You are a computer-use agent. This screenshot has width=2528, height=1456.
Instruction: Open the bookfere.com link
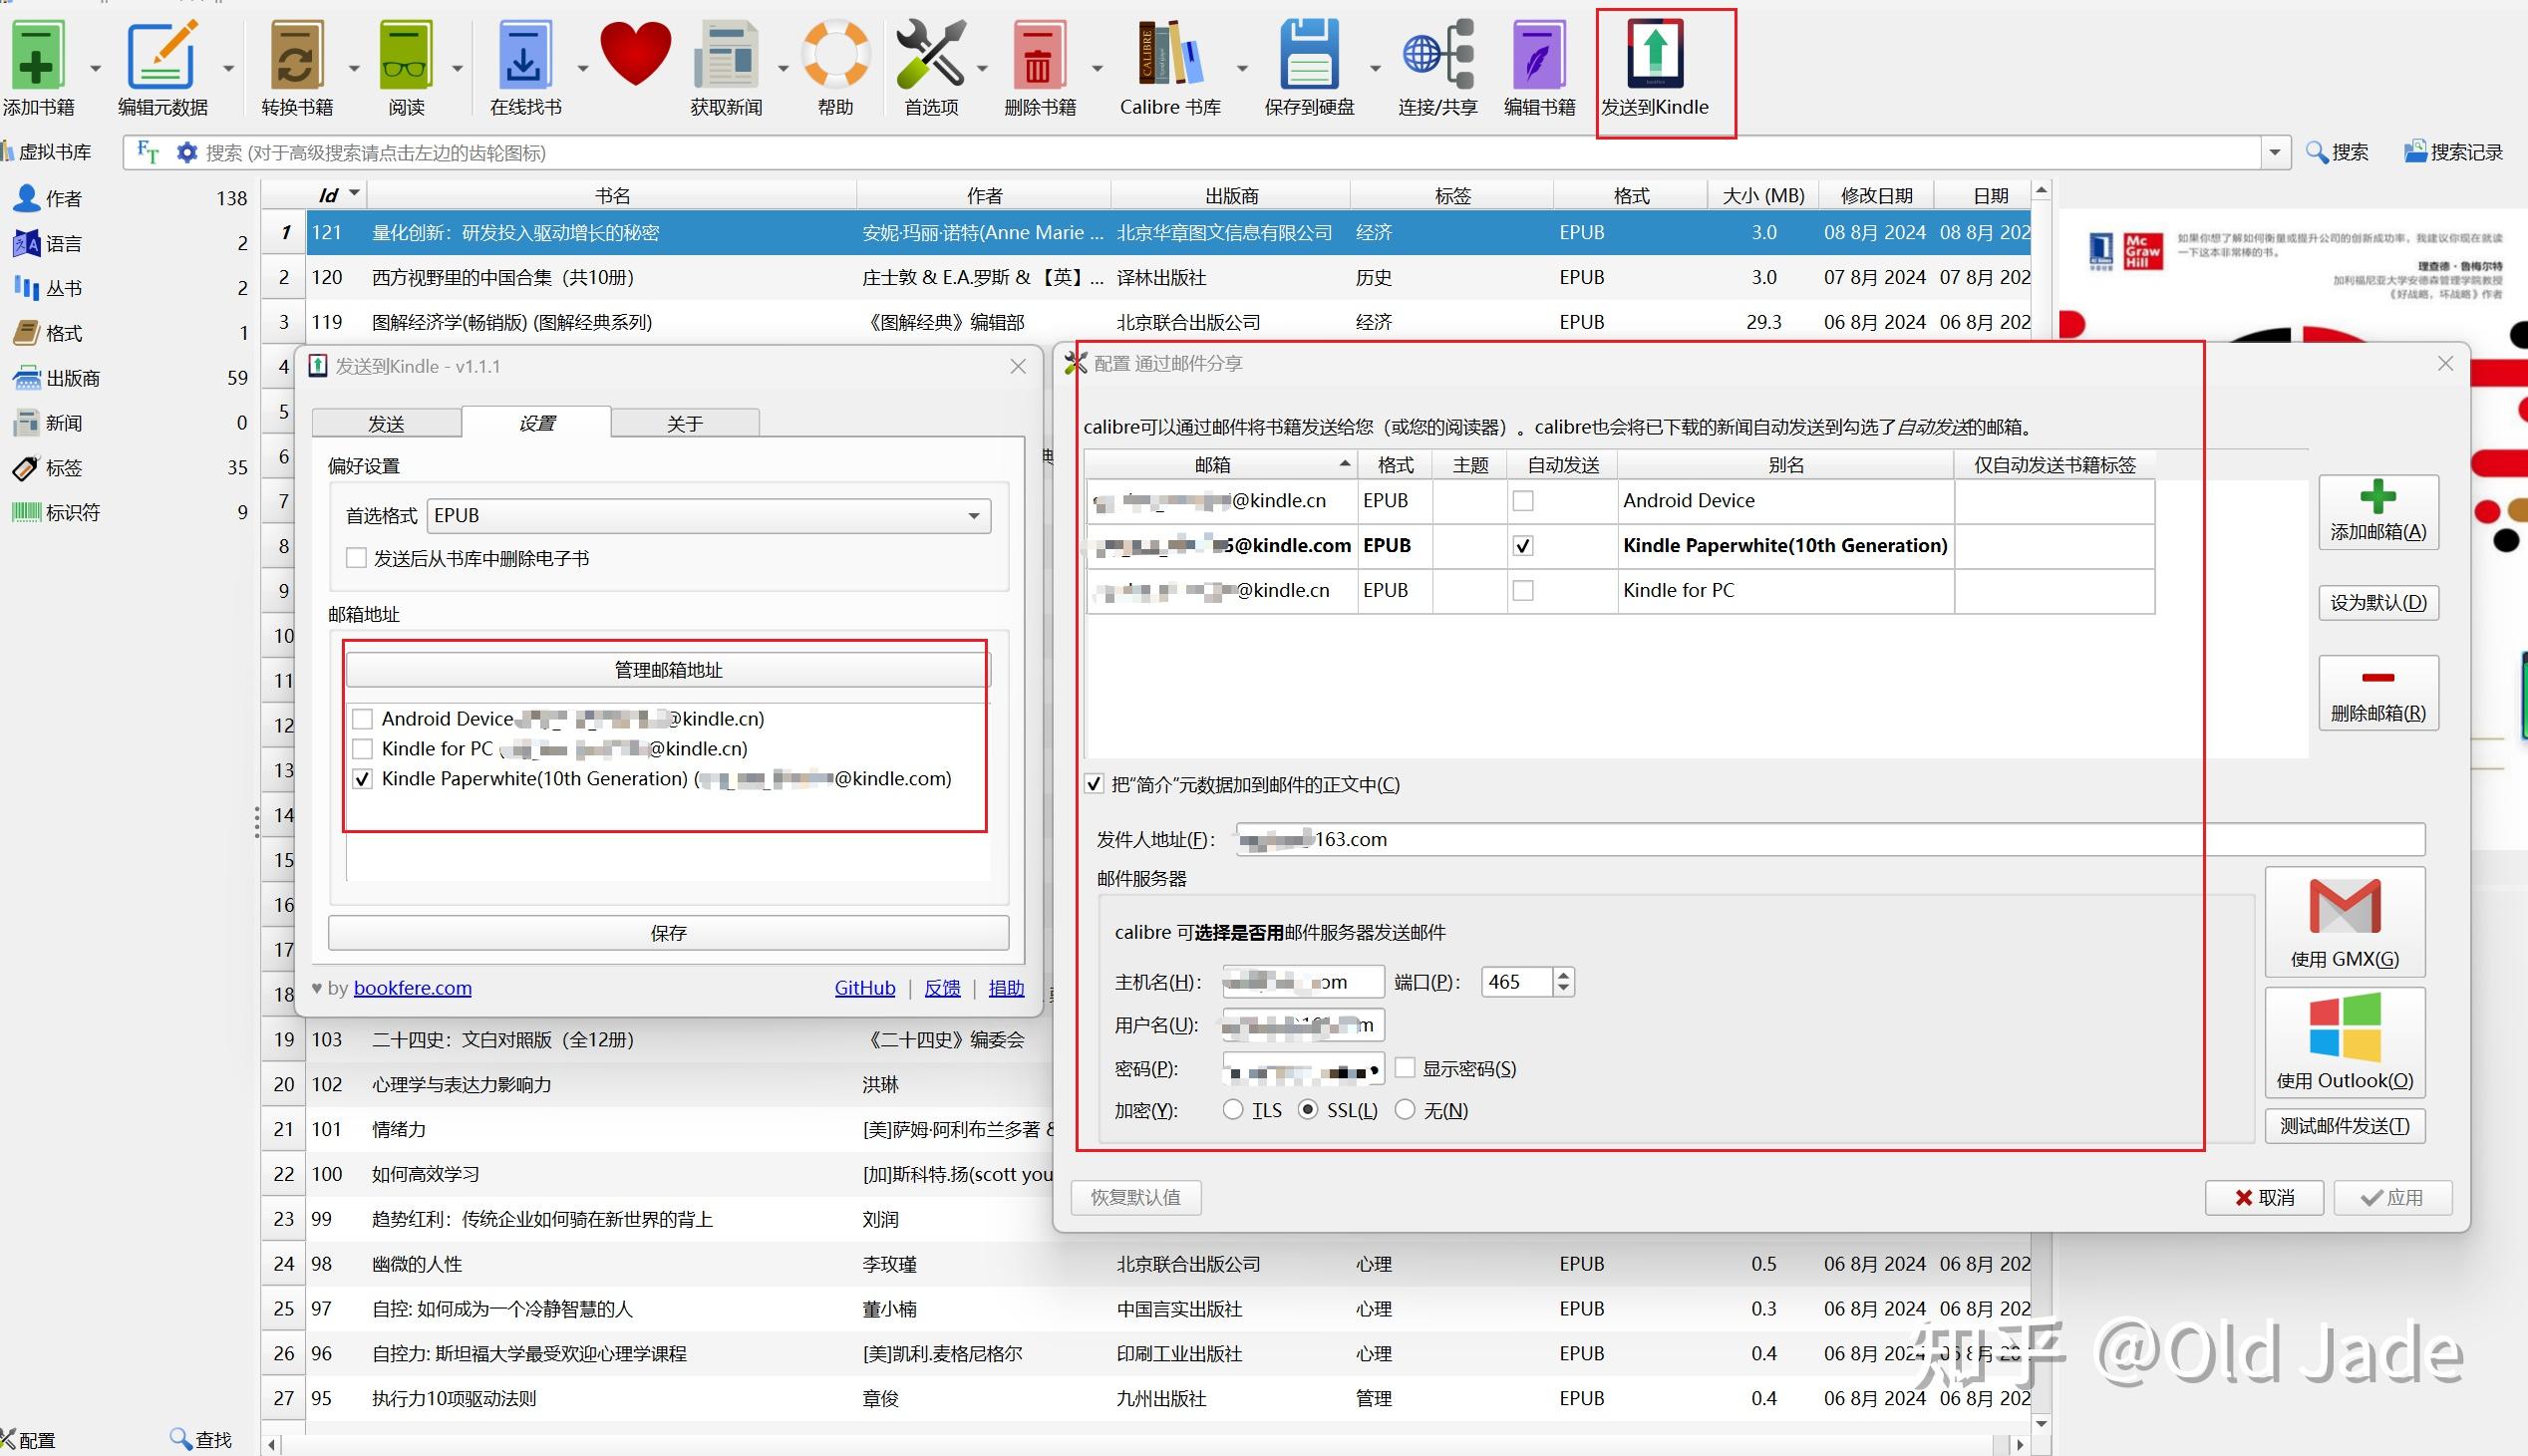pos(412,988)
